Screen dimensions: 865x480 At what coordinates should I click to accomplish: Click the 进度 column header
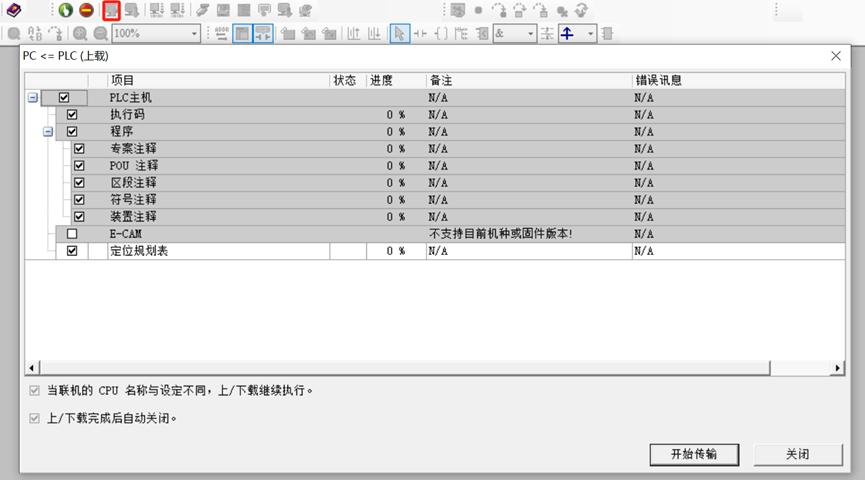[396, 81]
